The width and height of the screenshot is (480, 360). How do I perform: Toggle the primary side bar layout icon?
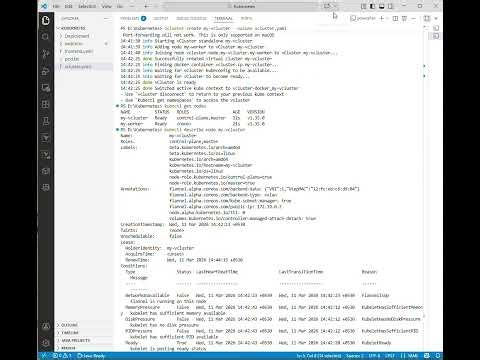(x=373, y=6)
